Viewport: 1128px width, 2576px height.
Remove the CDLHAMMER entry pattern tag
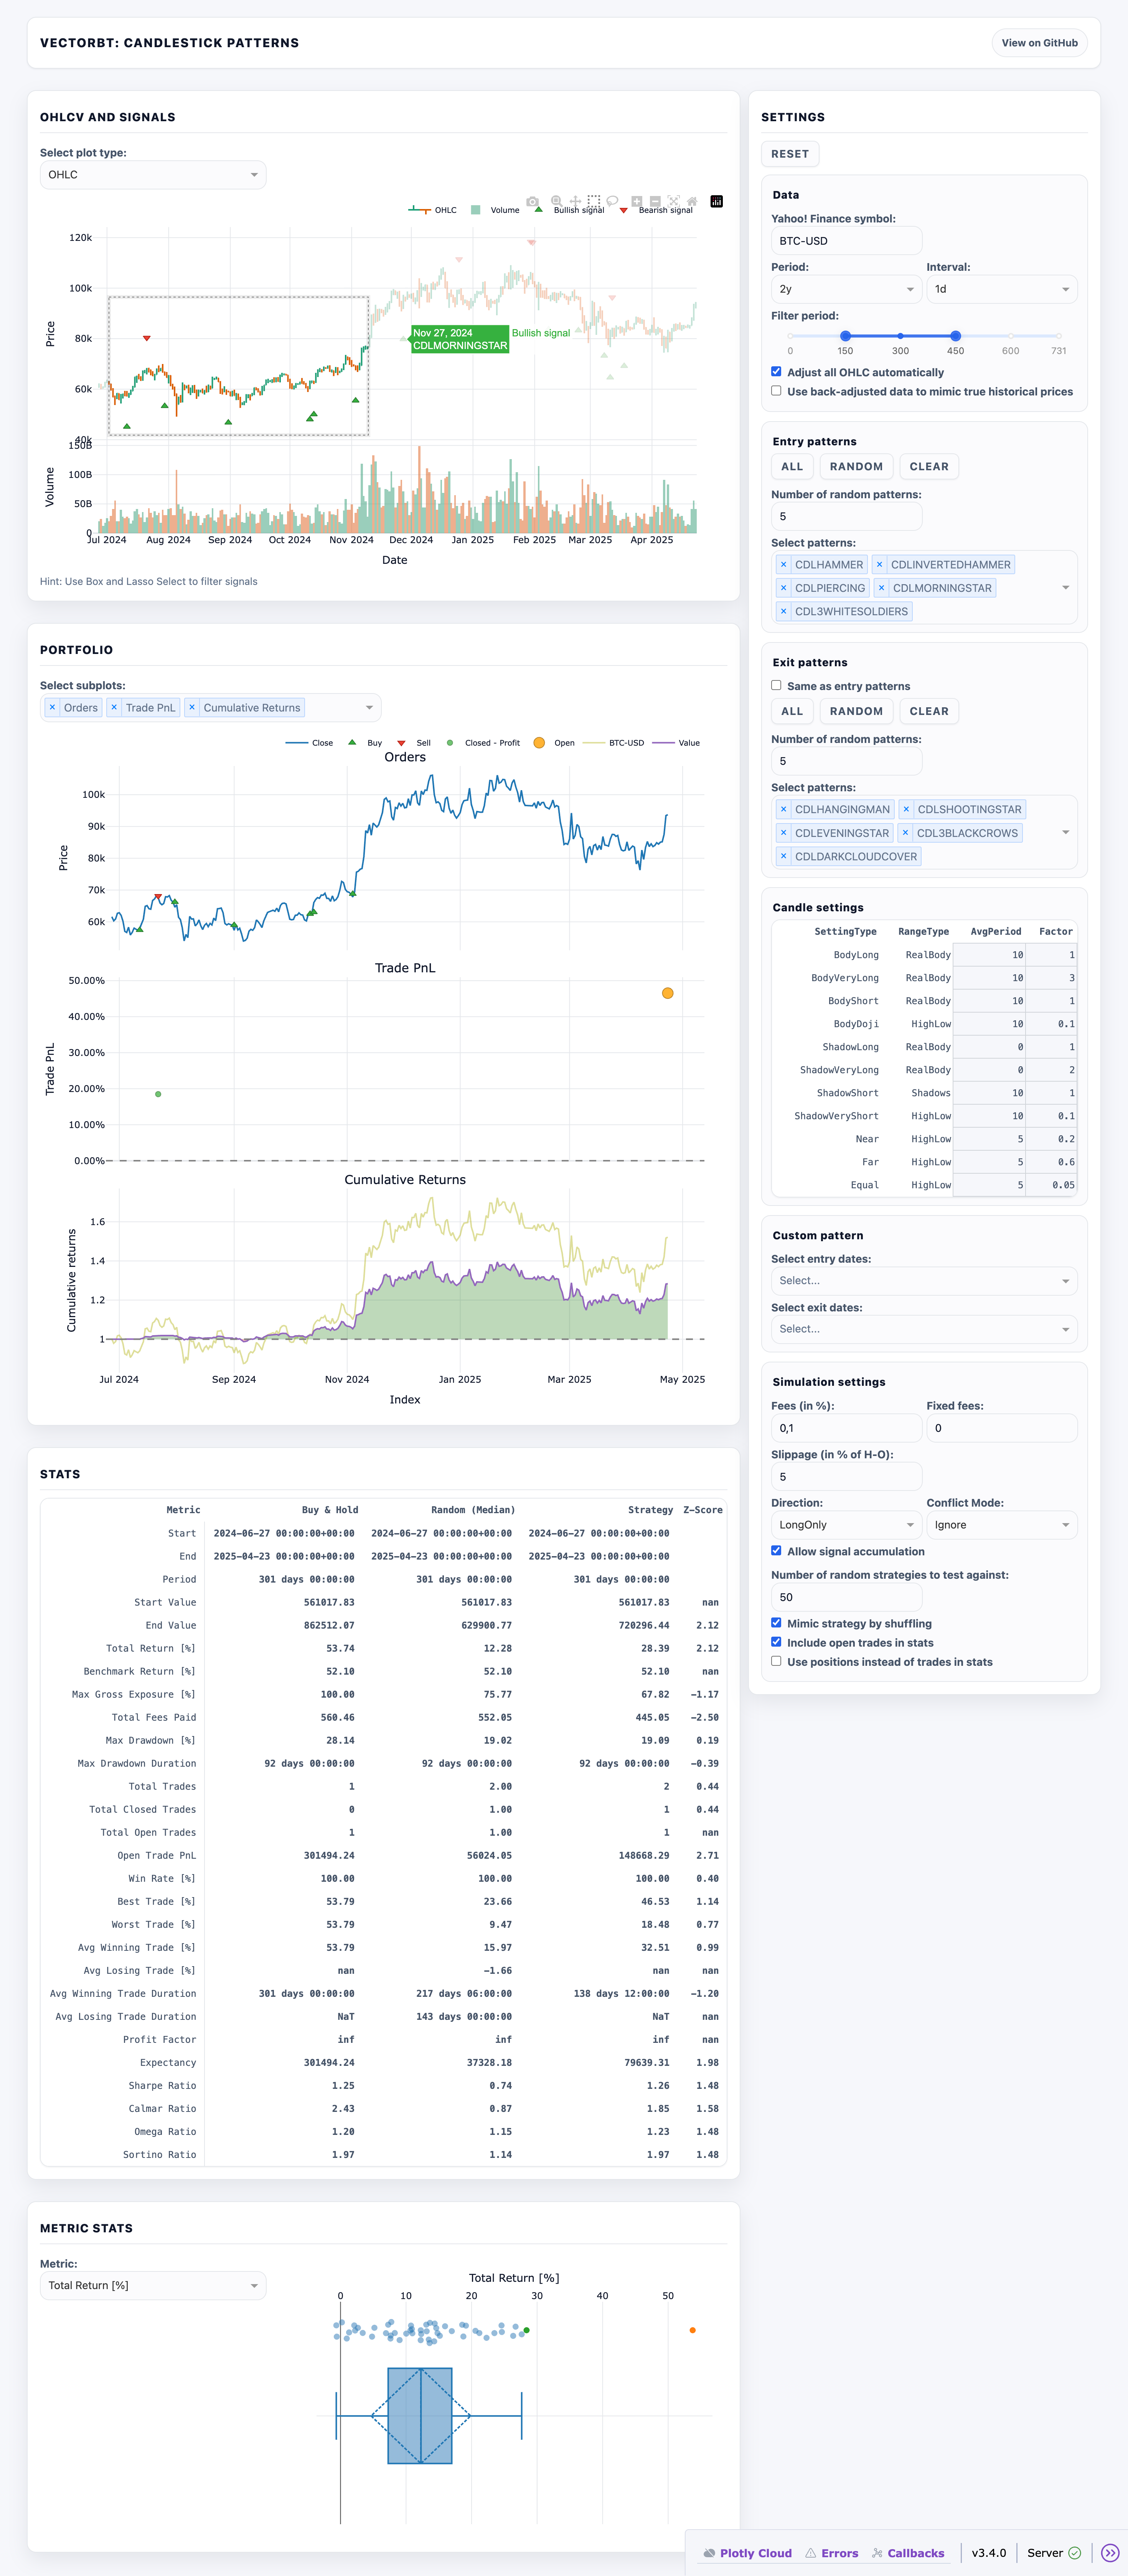coord(784,565)
